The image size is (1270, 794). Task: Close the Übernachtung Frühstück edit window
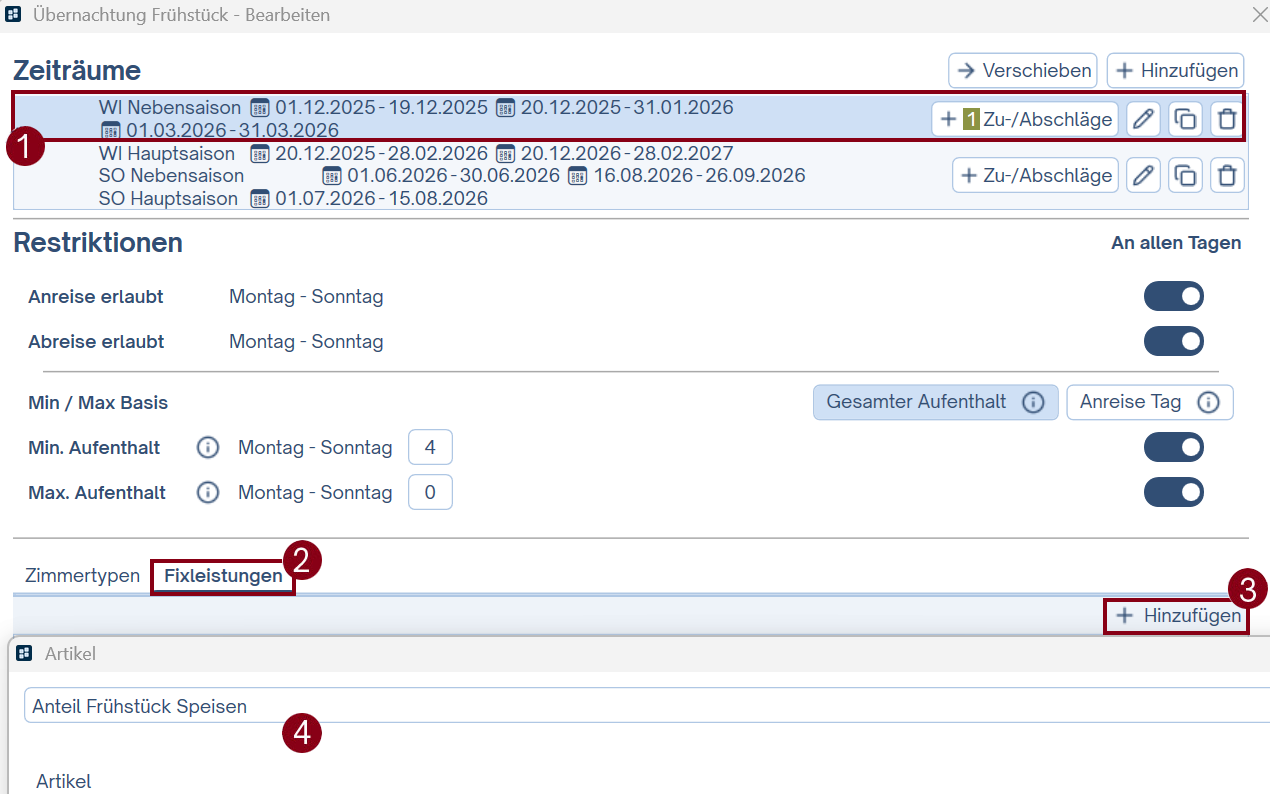[1259, 15]
